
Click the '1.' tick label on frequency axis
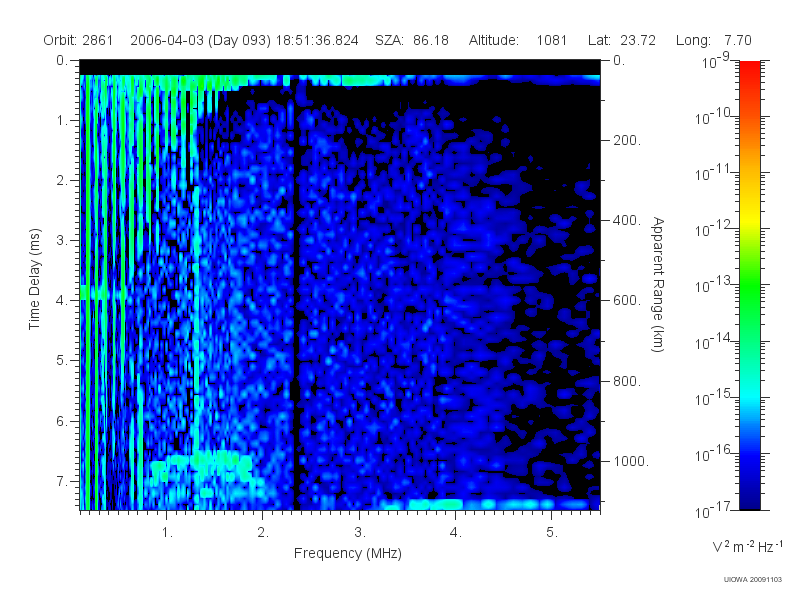[x=167, y=533]
